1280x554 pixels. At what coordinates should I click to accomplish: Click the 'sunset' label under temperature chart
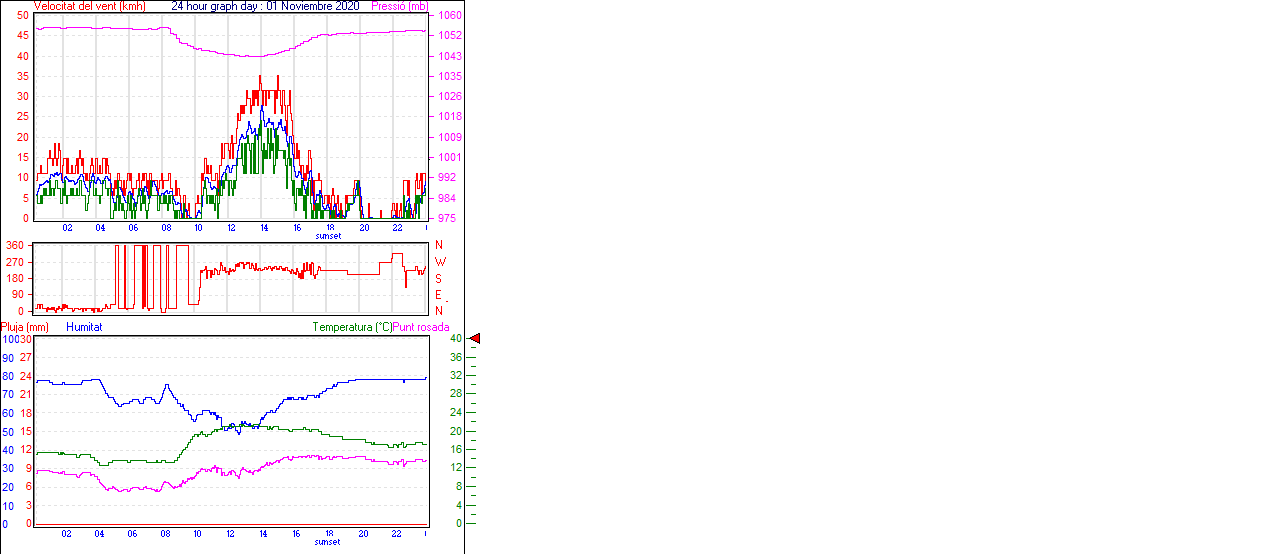click(x=328, y=542)
